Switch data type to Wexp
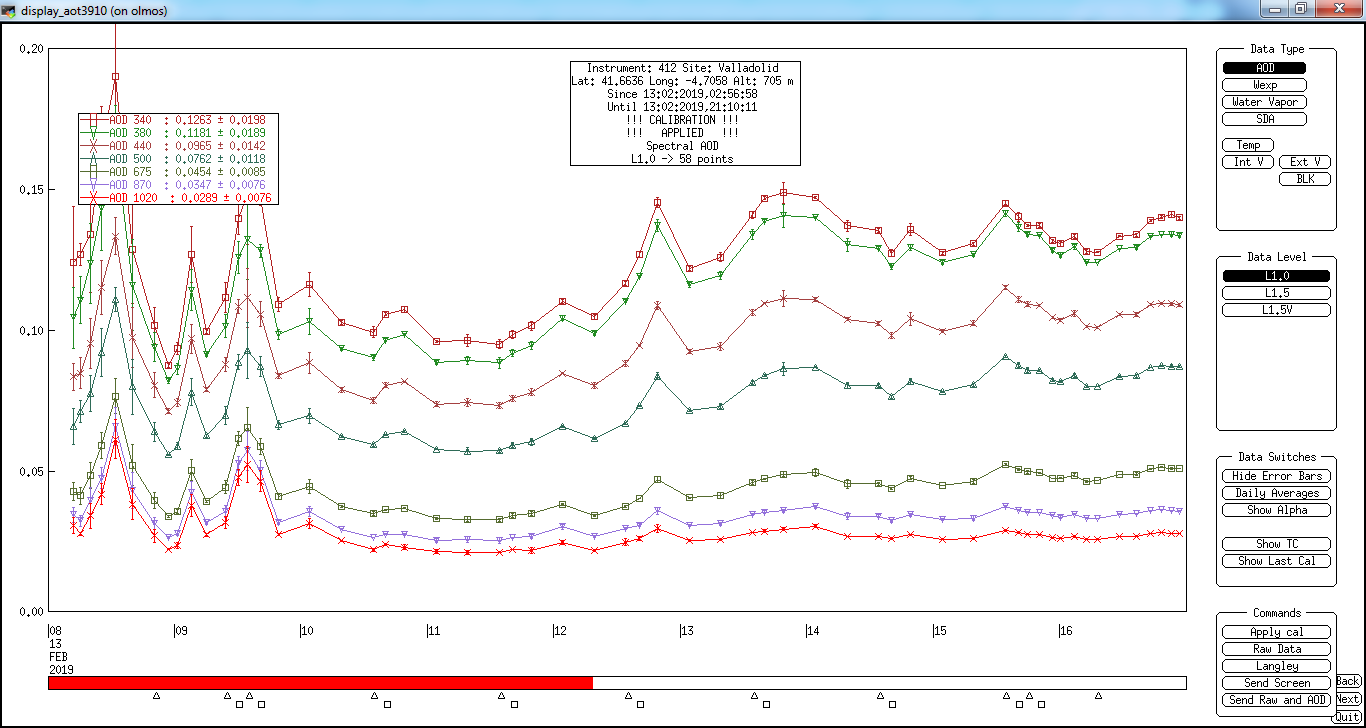This screenshot has width=1366, height=728. tap(1264, 85)
